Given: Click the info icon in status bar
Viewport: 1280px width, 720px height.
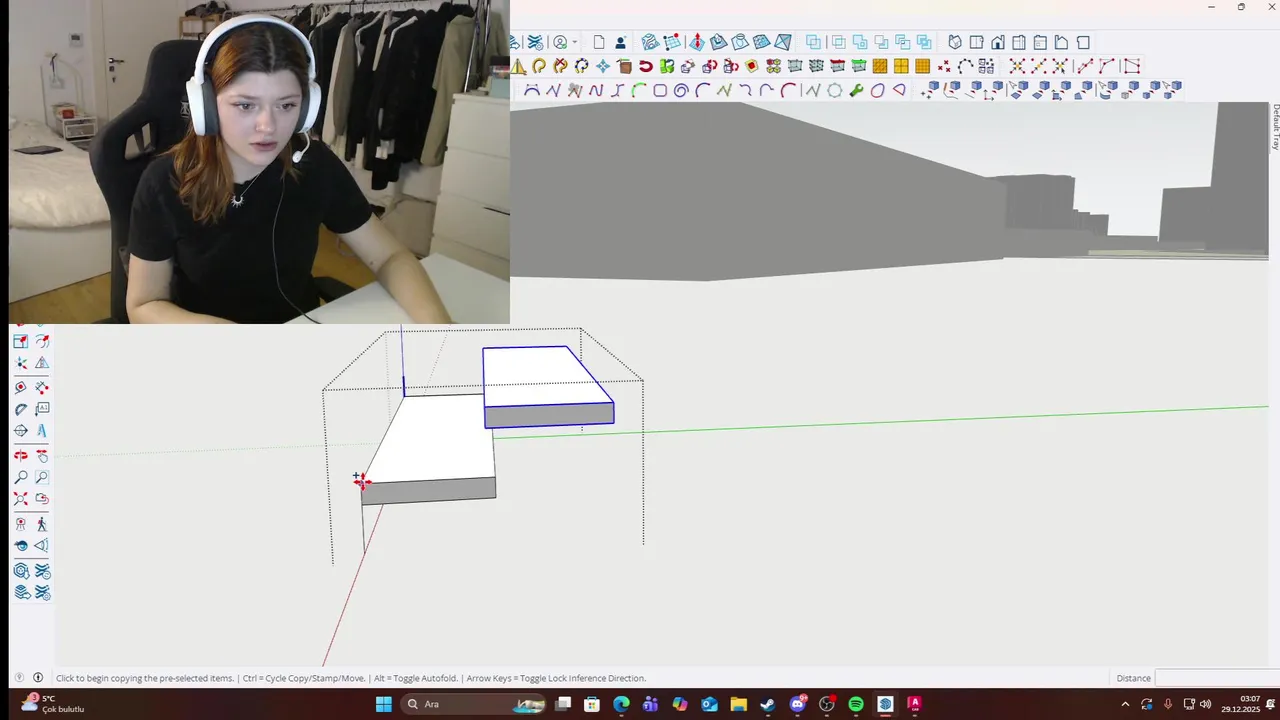Looking at the screenshot, I should 38,678.
